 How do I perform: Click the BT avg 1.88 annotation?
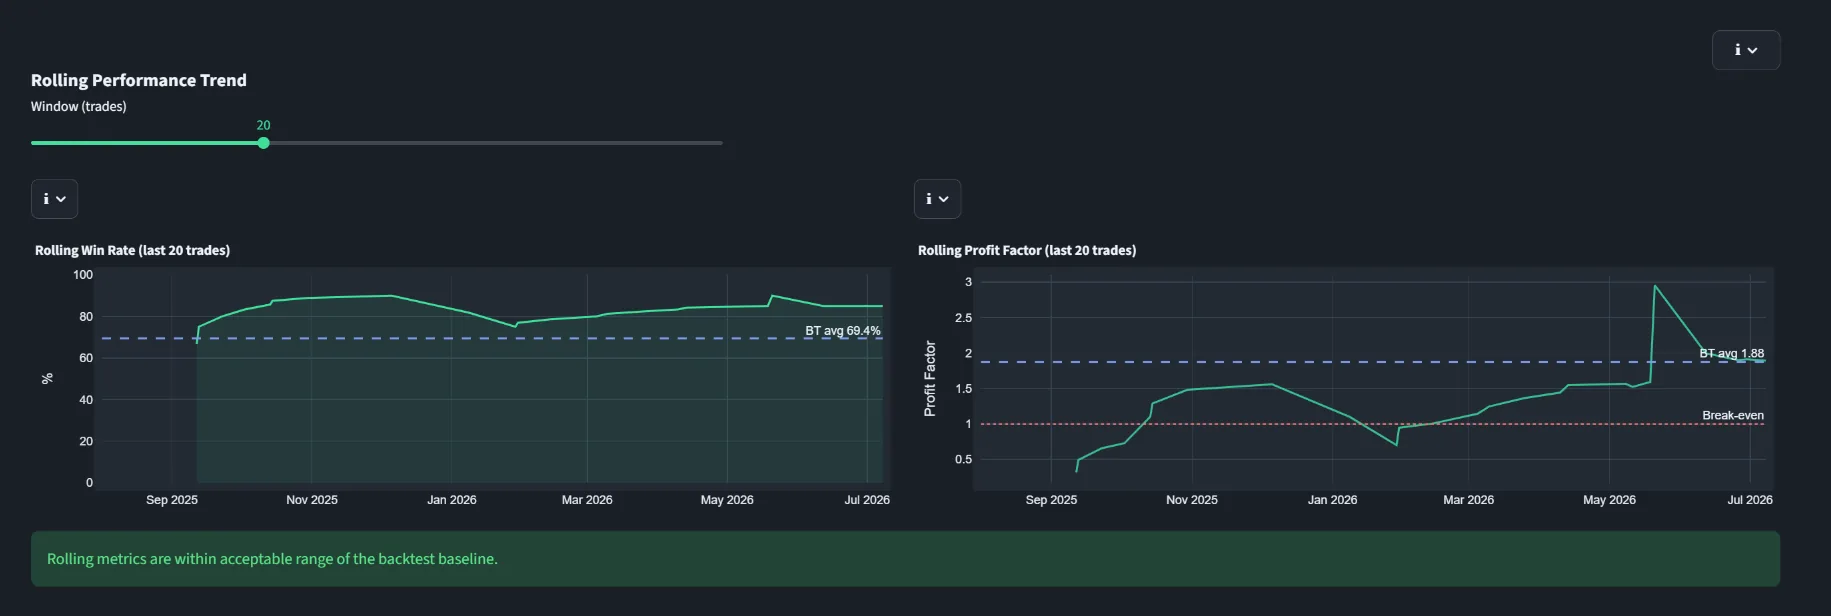pyautogui.click(x=1731, y=353)
